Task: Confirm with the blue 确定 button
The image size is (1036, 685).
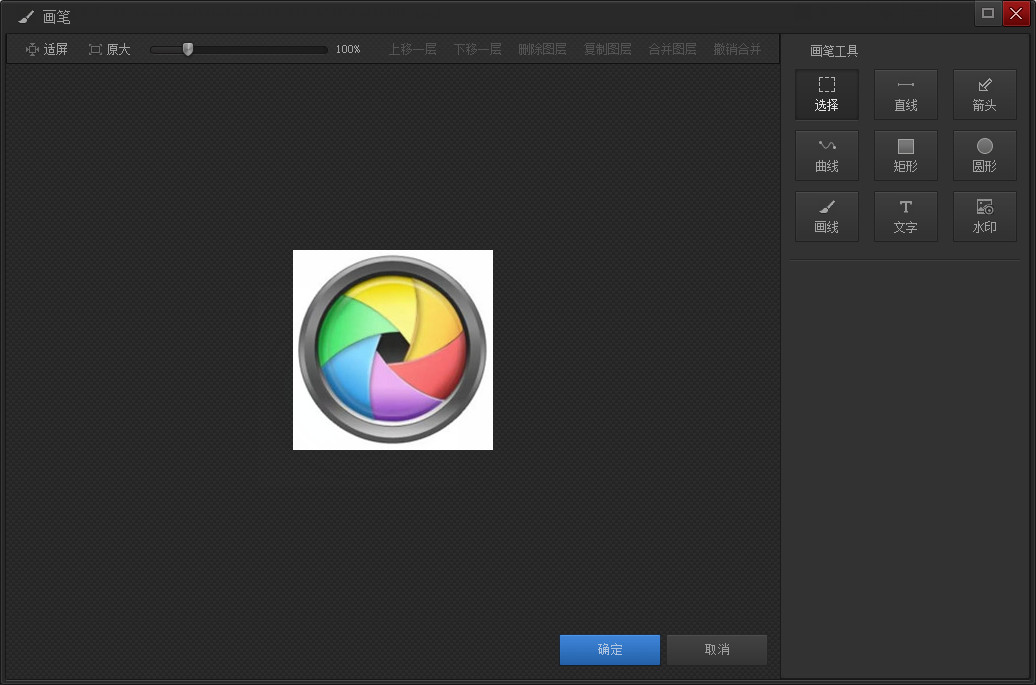Action: [610, 650]
